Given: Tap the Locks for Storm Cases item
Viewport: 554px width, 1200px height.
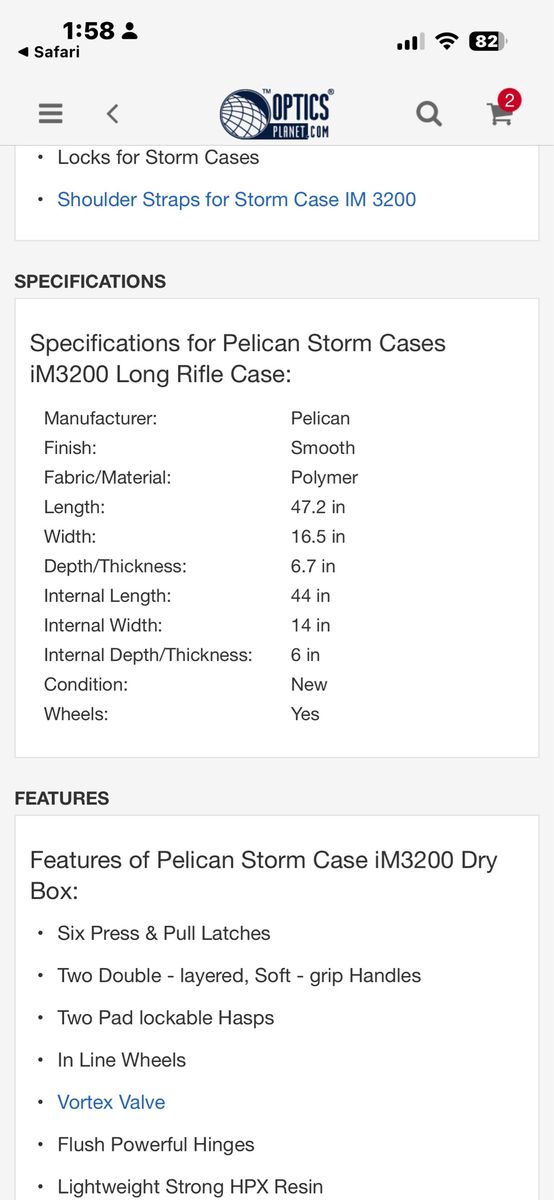Looking at the screenshot, I should coord(158,157).
